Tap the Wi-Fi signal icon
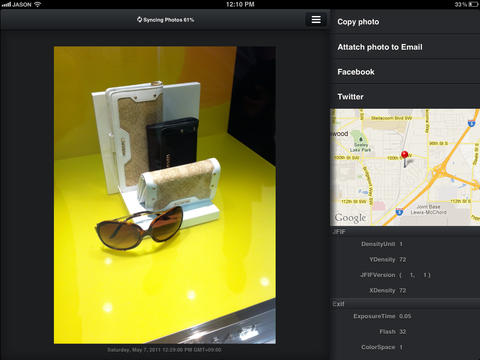The width and height of the screenshot is (480, 360). 37,4
